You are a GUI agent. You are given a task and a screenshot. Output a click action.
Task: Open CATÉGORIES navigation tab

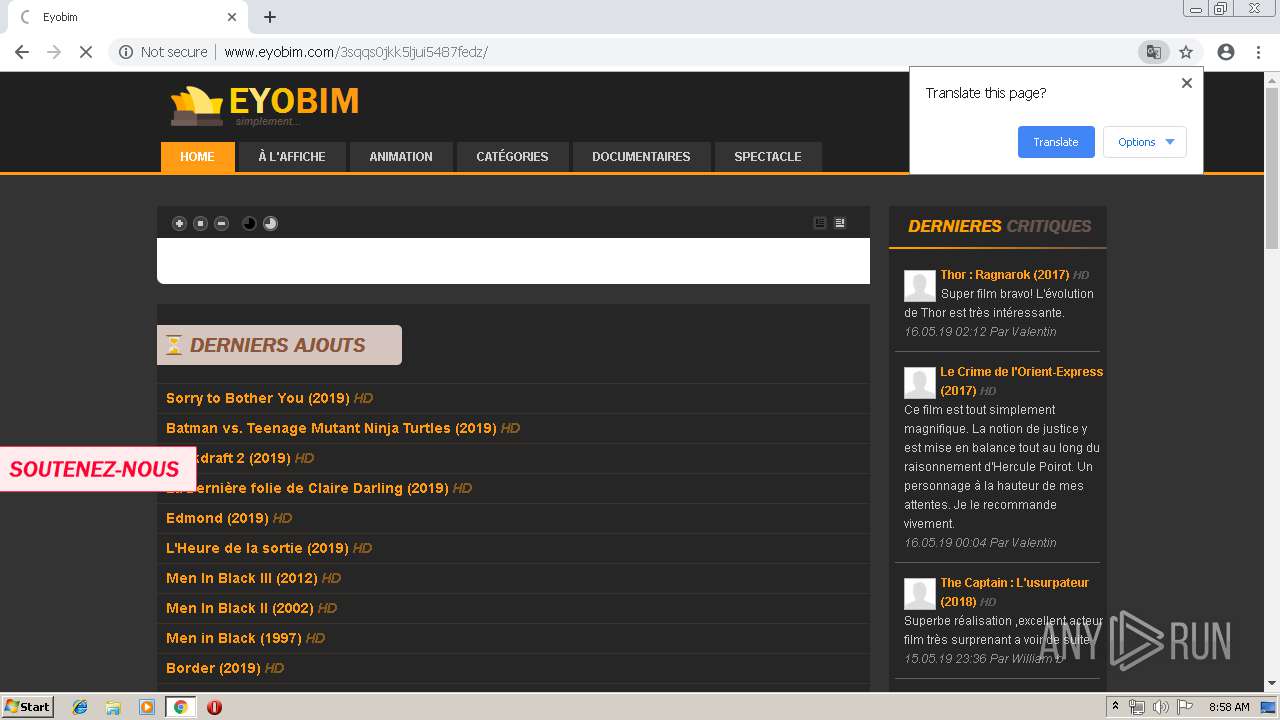pyautogui.click(x=512, y=157)
